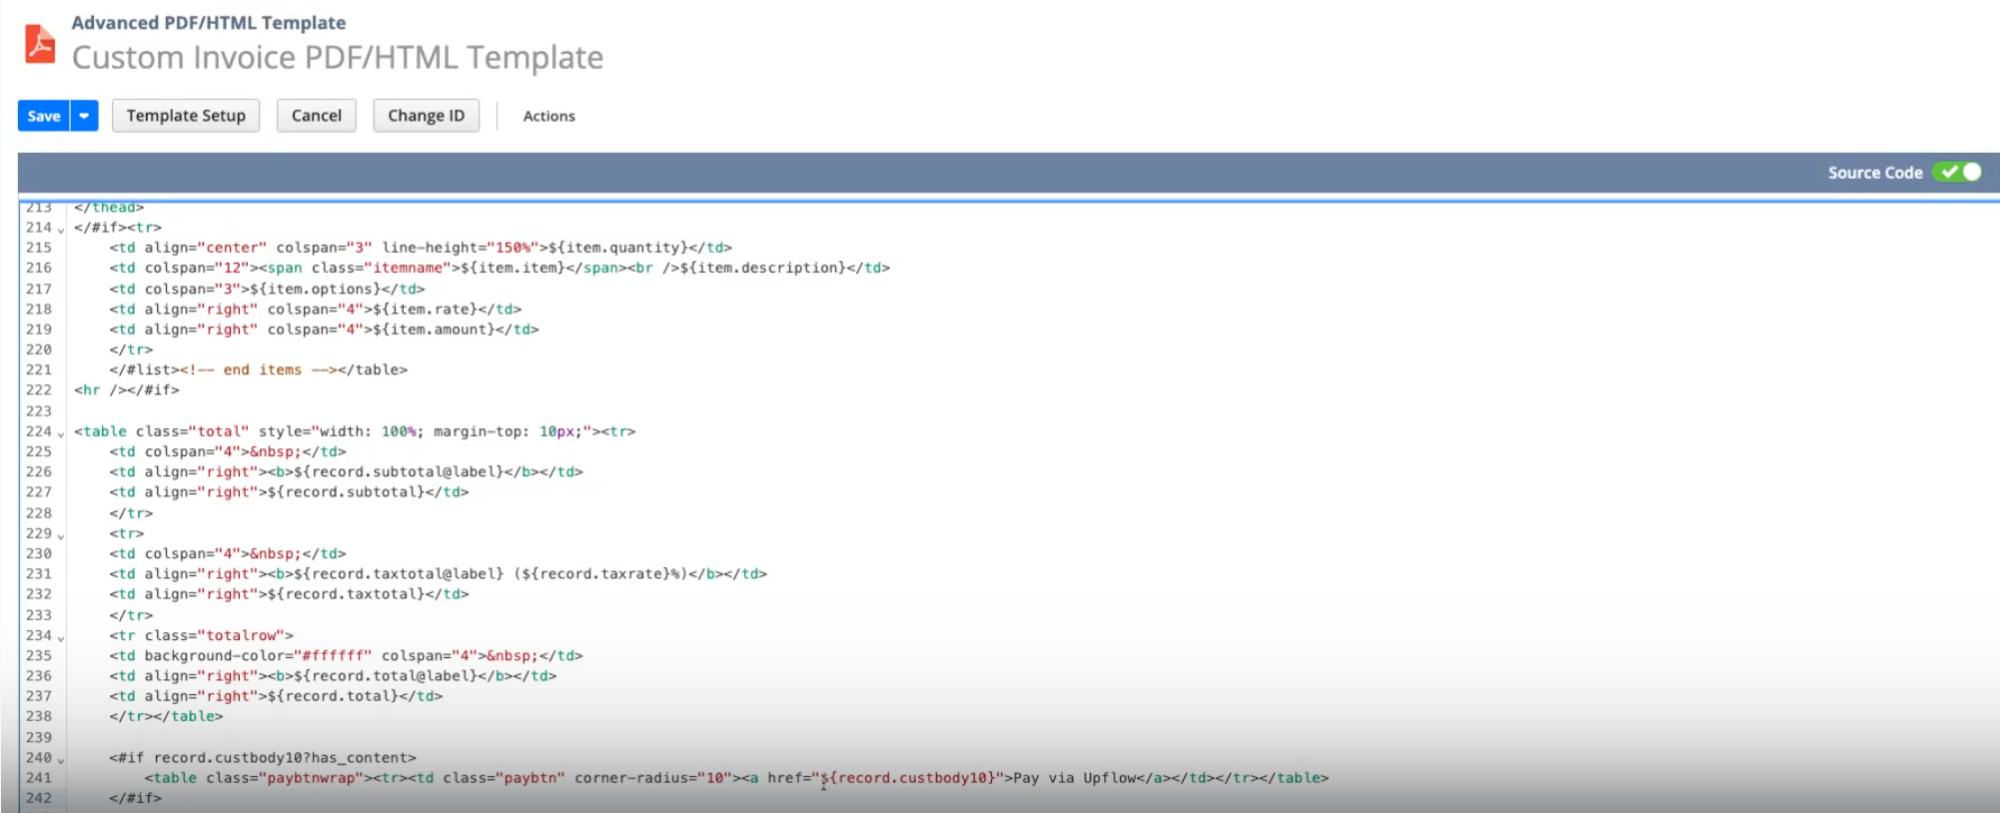Click the "#ffffff" color value on line 235
The height and width of the screenshot is (813, 2000).
click(333, 656)
